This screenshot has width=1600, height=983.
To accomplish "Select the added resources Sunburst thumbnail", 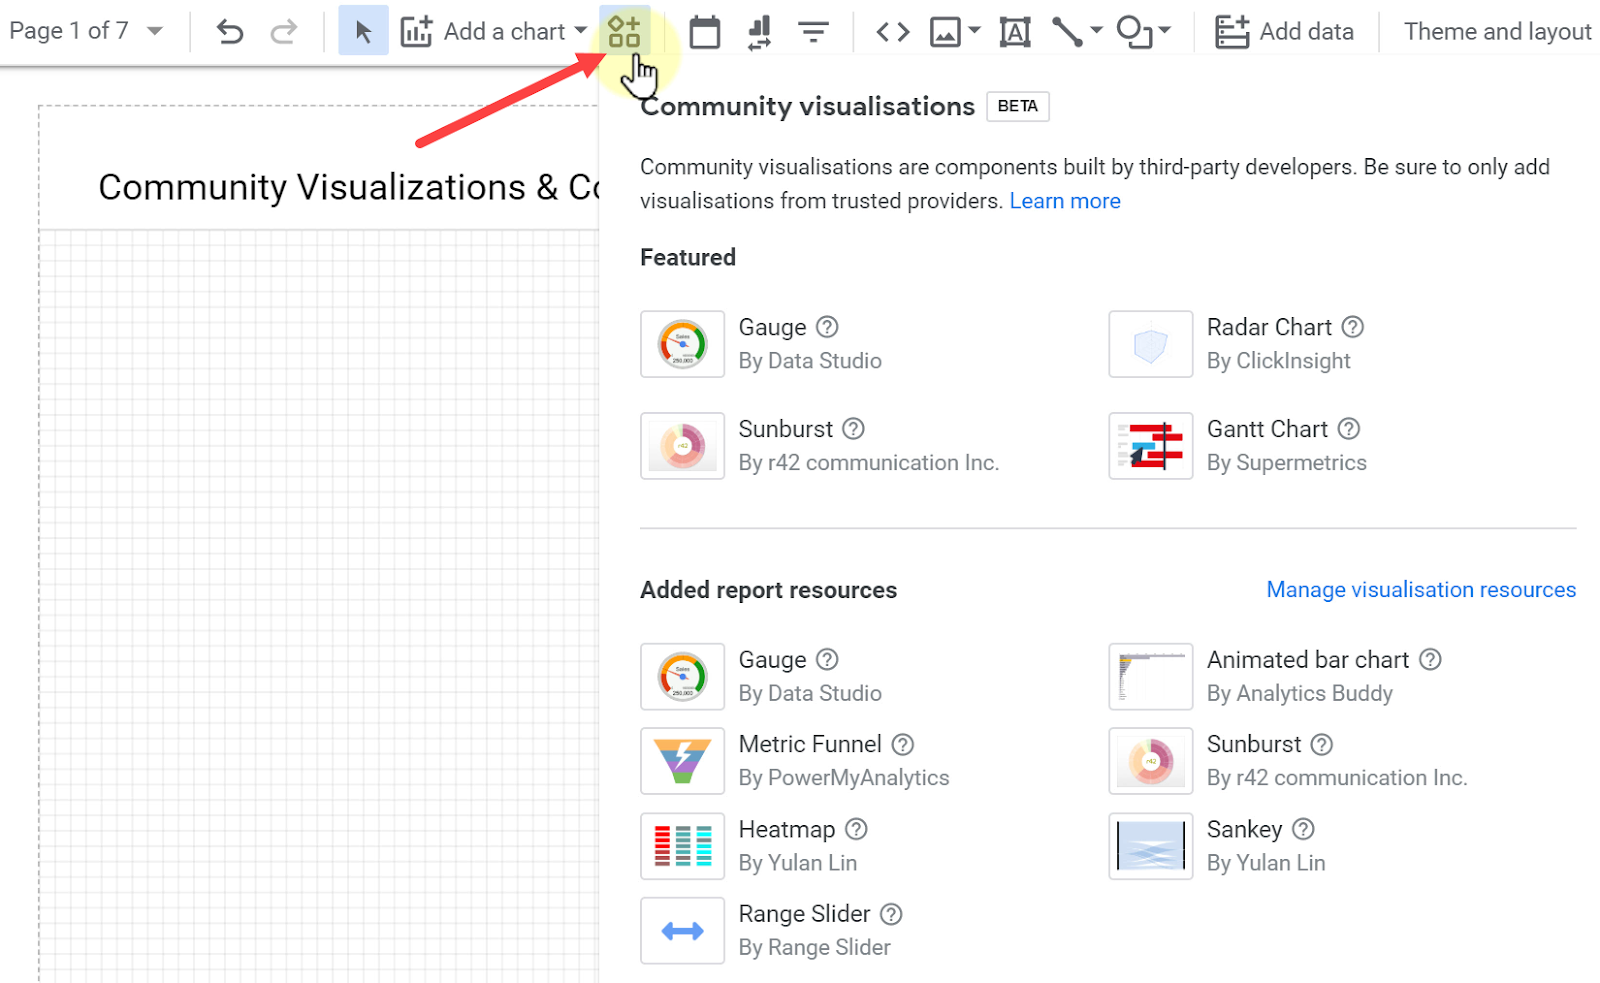I will click(x=1150, y=761).
